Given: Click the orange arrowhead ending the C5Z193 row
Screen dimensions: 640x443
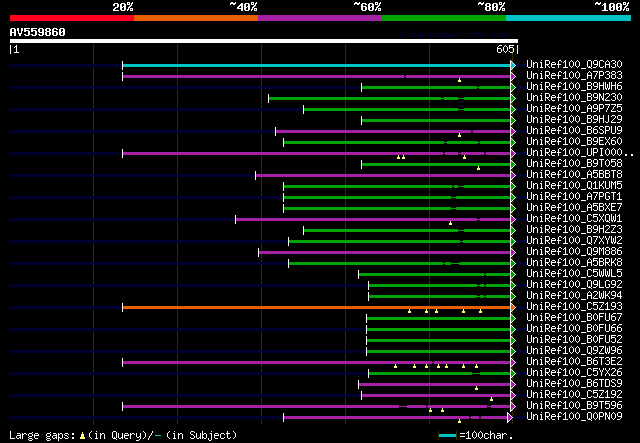Looking at the screenshot, I should (x=513, y=307).
